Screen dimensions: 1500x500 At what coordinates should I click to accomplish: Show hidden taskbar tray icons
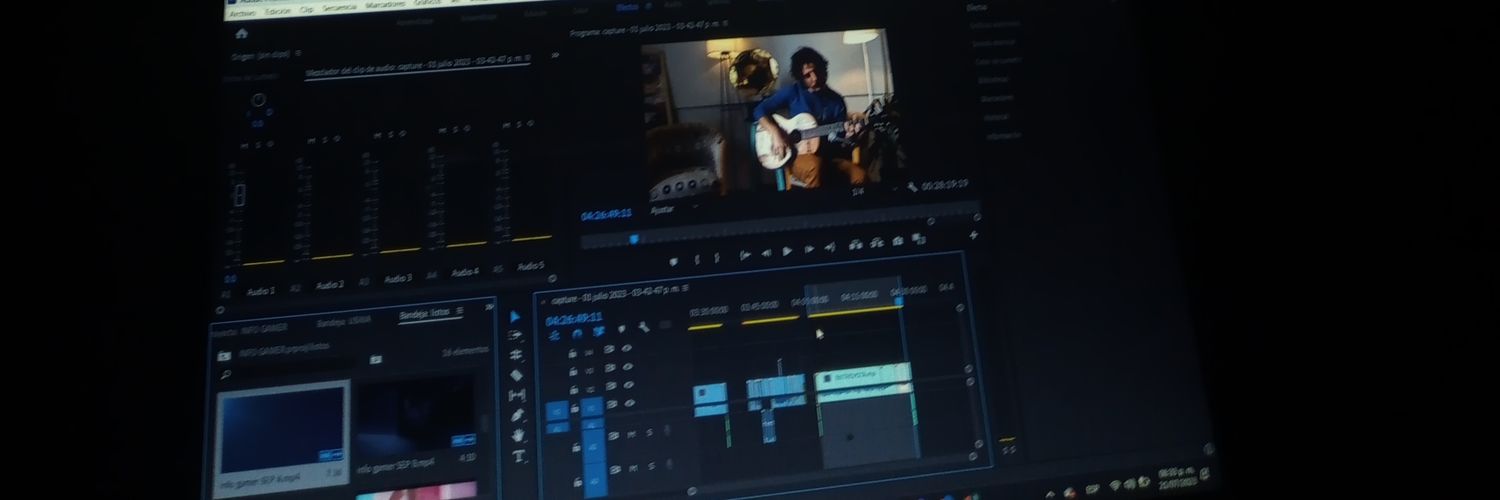(1049, 493)
